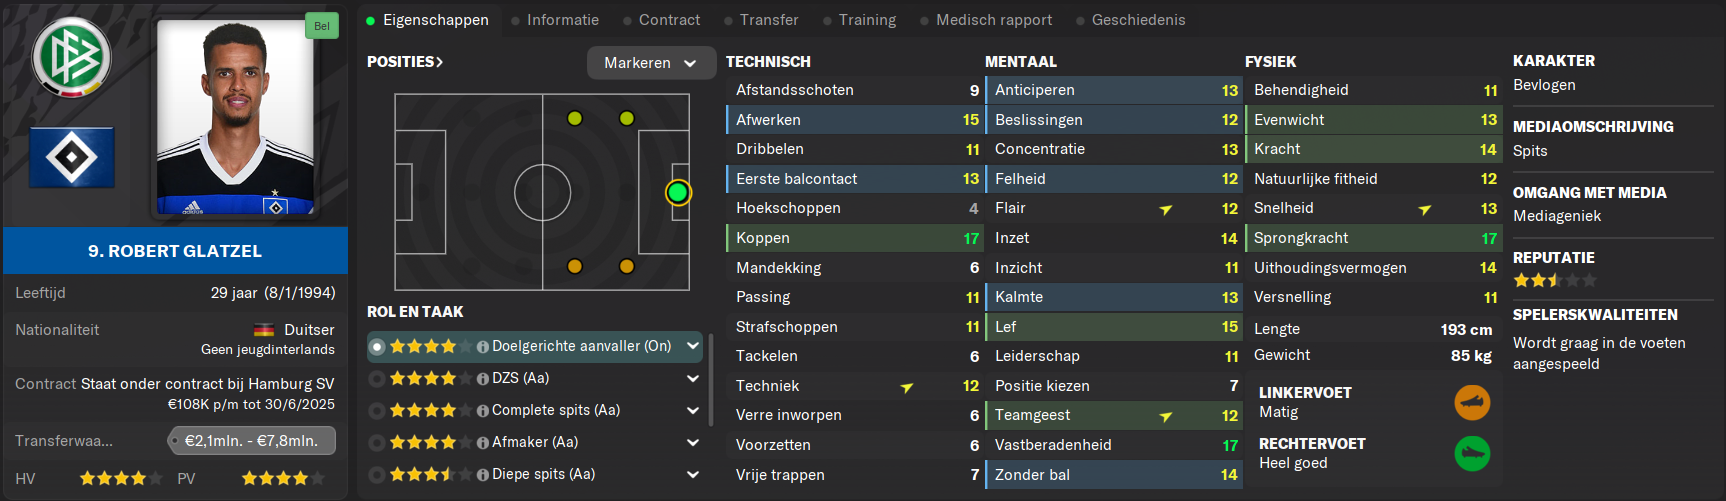
Task: Click the German flag next to Duitser
Action: pos(264,330)
